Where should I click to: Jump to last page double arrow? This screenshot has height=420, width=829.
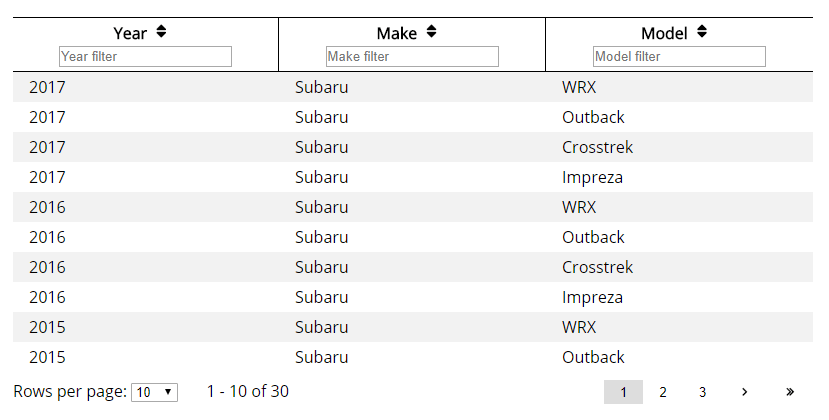point(790,392)
